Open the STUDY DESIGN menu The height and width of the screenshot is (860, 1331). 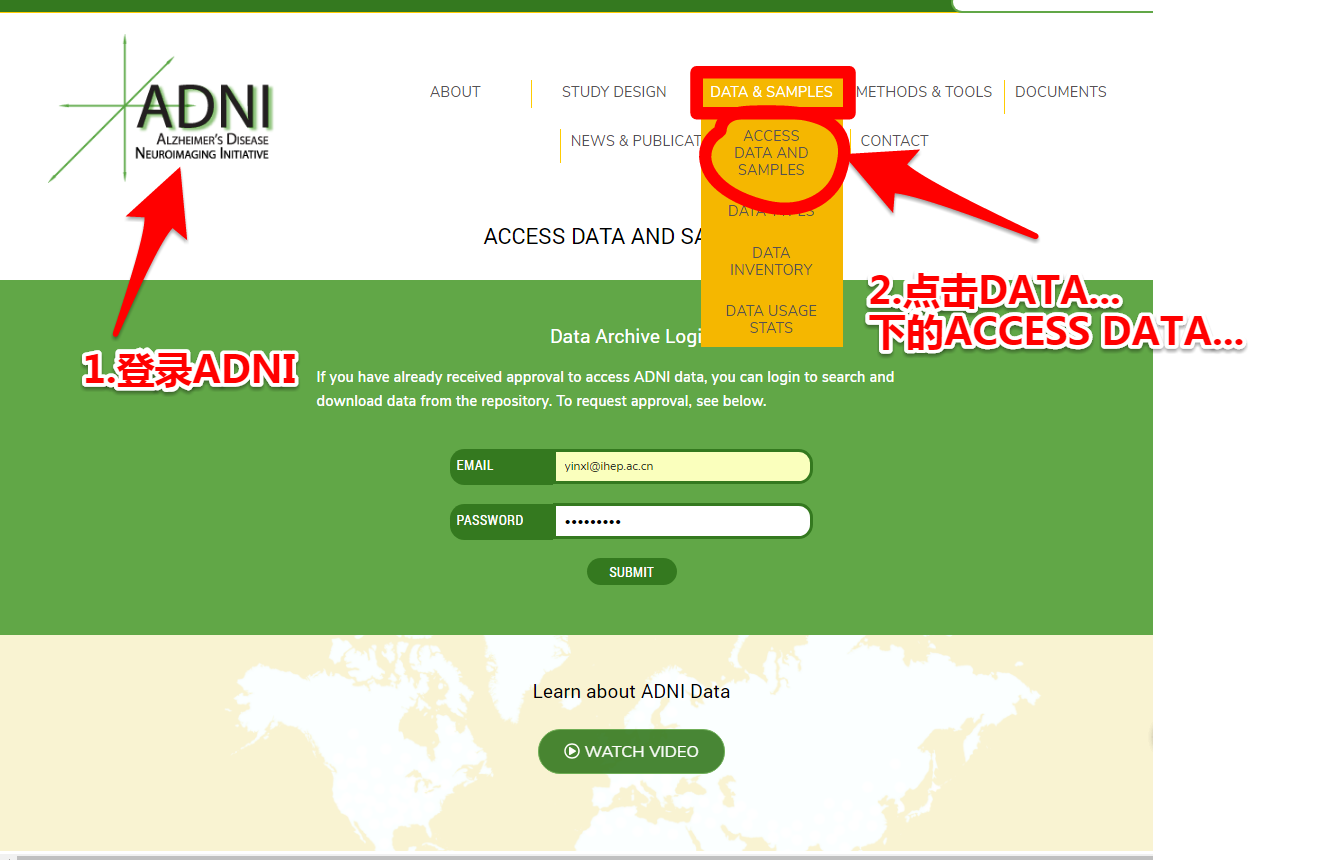[x=614, y=91]
